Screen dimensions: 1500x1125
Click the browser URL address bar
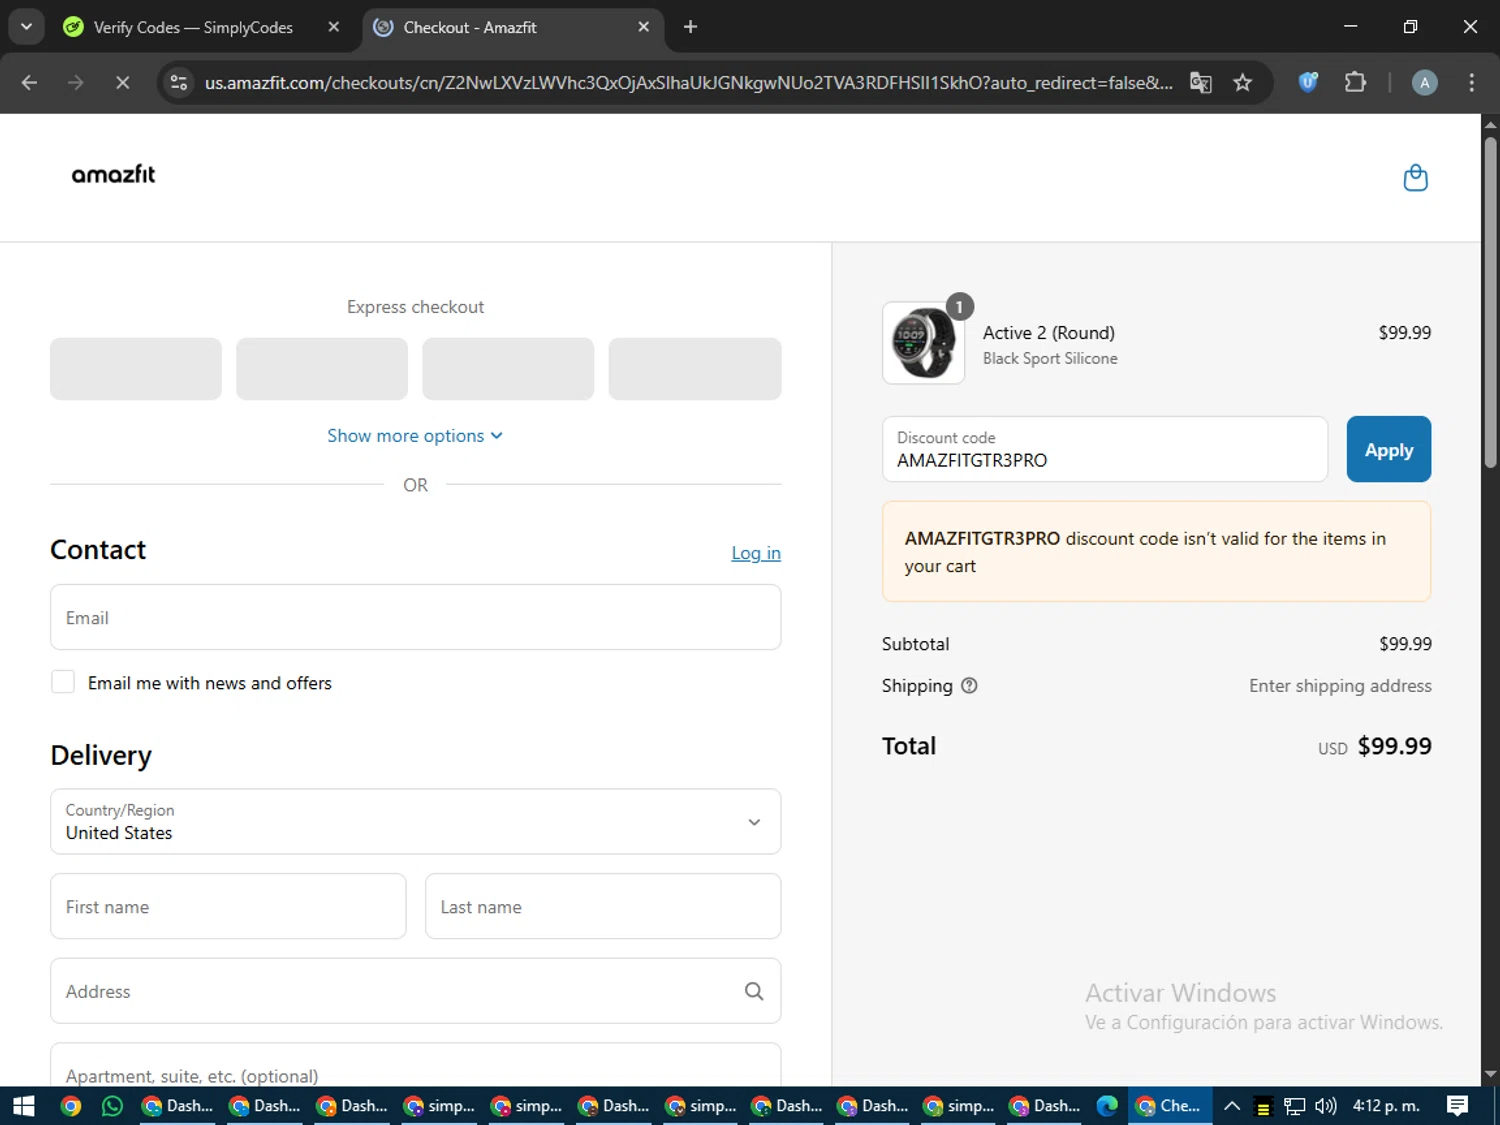click(688, 83)
